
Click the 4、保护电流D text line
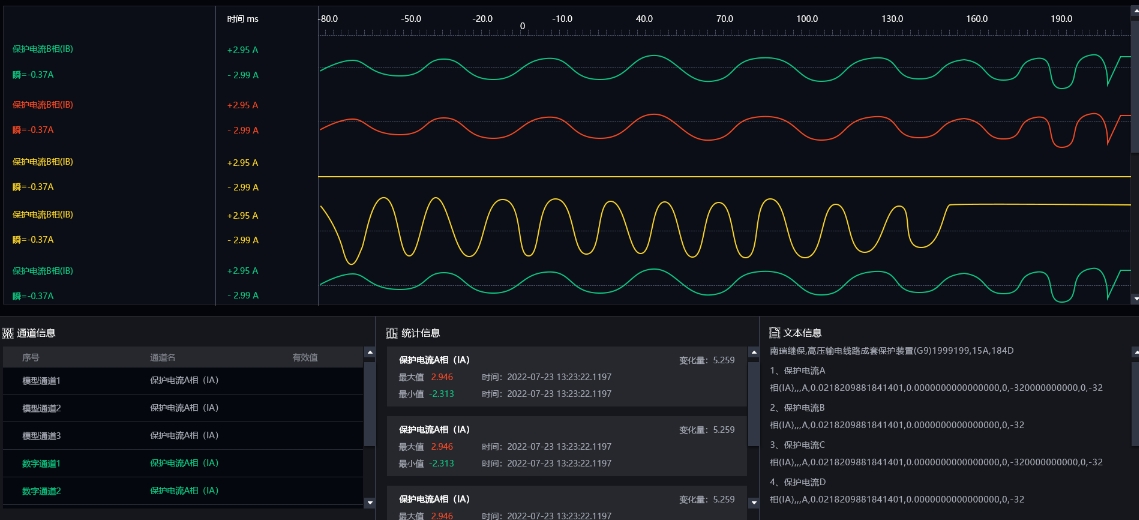pyautogui.click(x=797, y=482)
